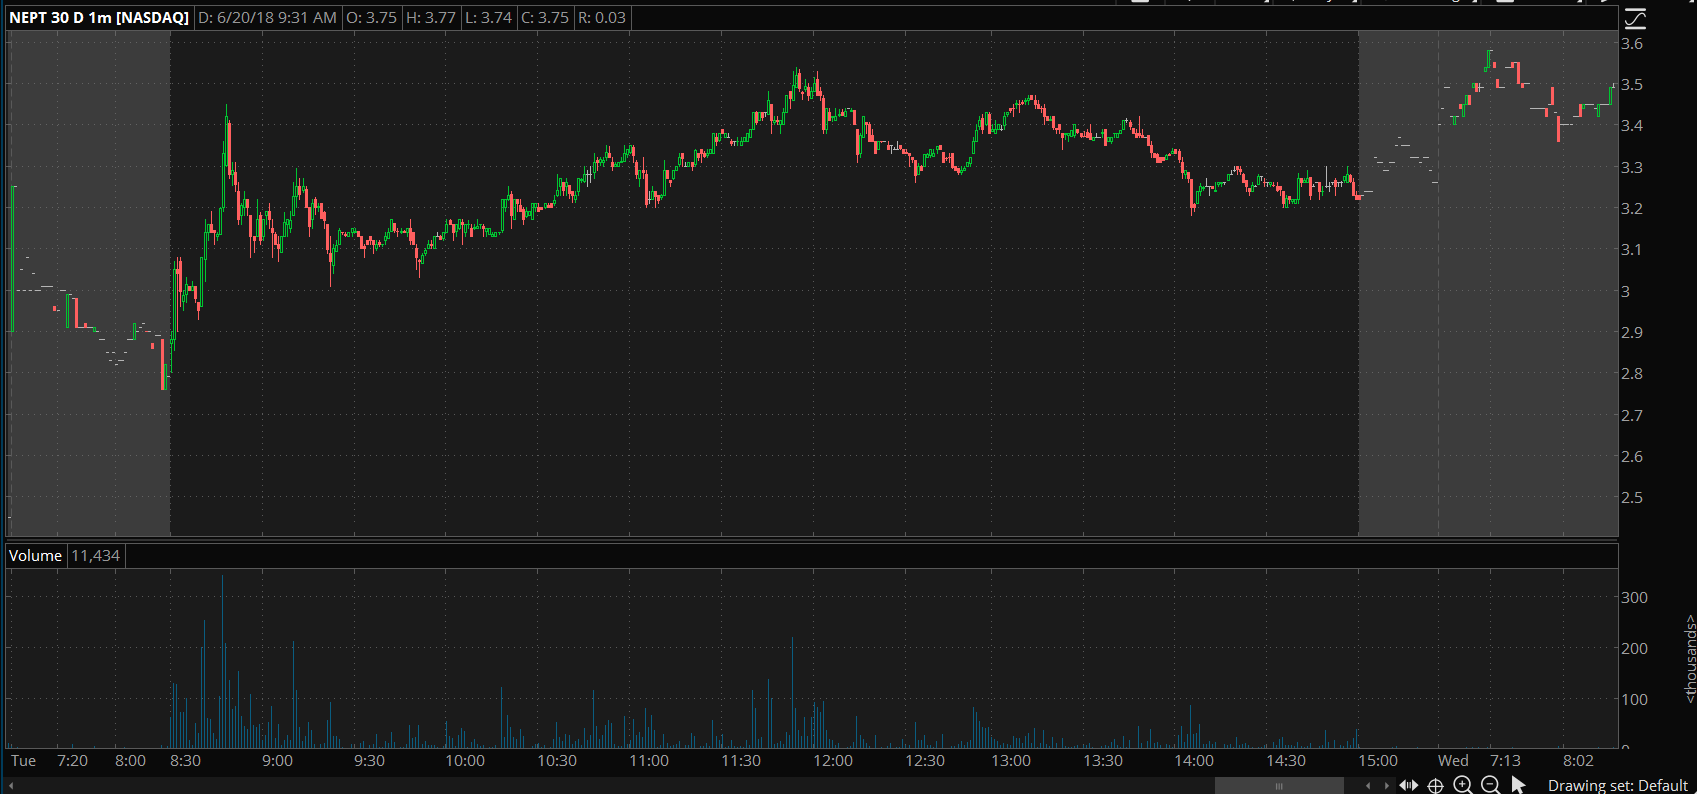Click the 200 volume axis label
This screenshot has width=1697, height=794.
click(x=1634, y=649)
